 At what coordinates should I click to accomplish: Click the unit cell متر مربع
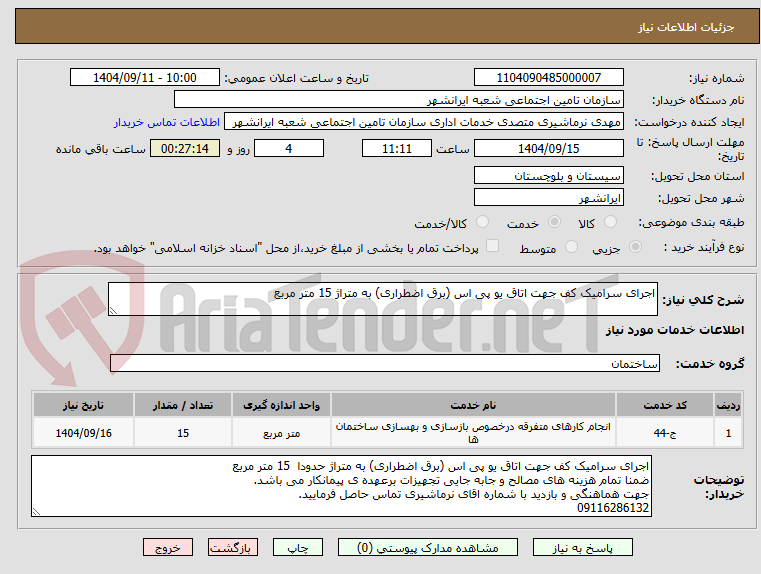coord(281,433)
